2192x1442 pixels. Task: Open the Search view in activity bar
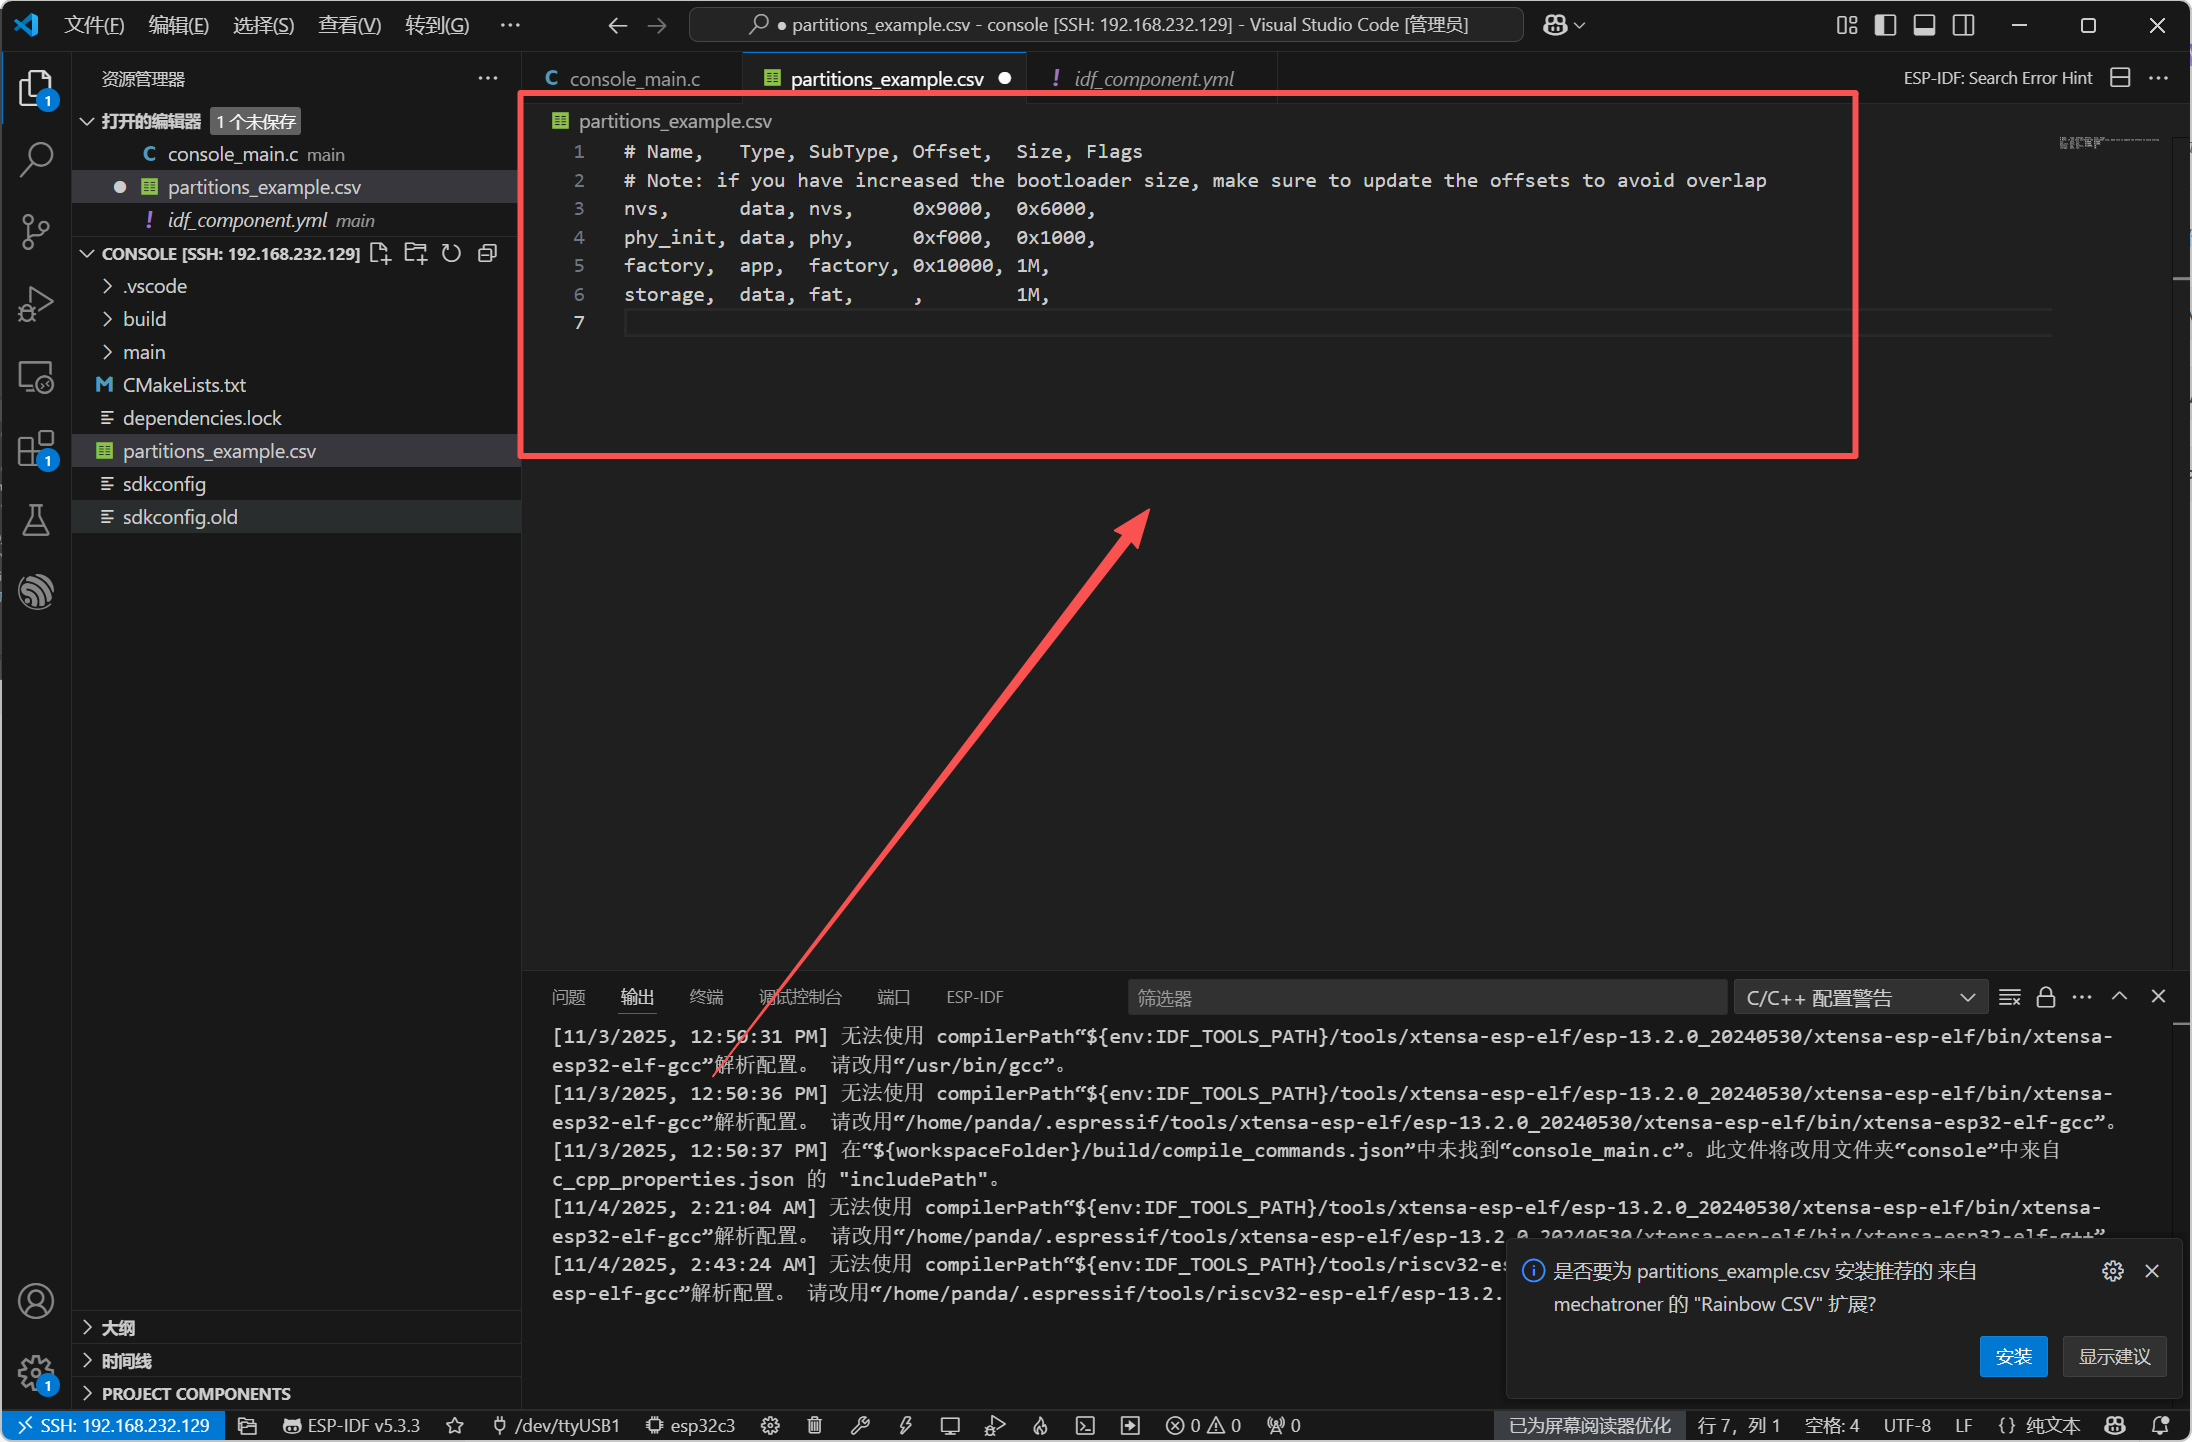click(36, 159)
